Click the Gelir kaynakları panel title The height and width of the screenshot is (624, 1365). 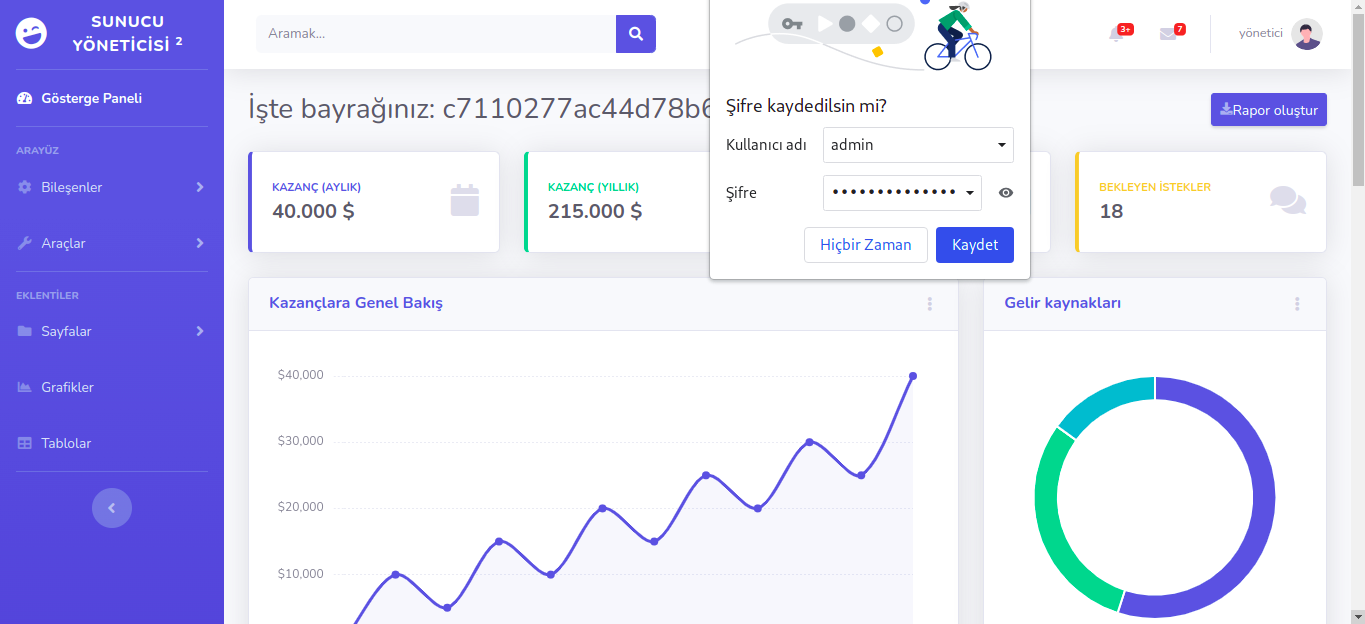tap(1063, 303)
